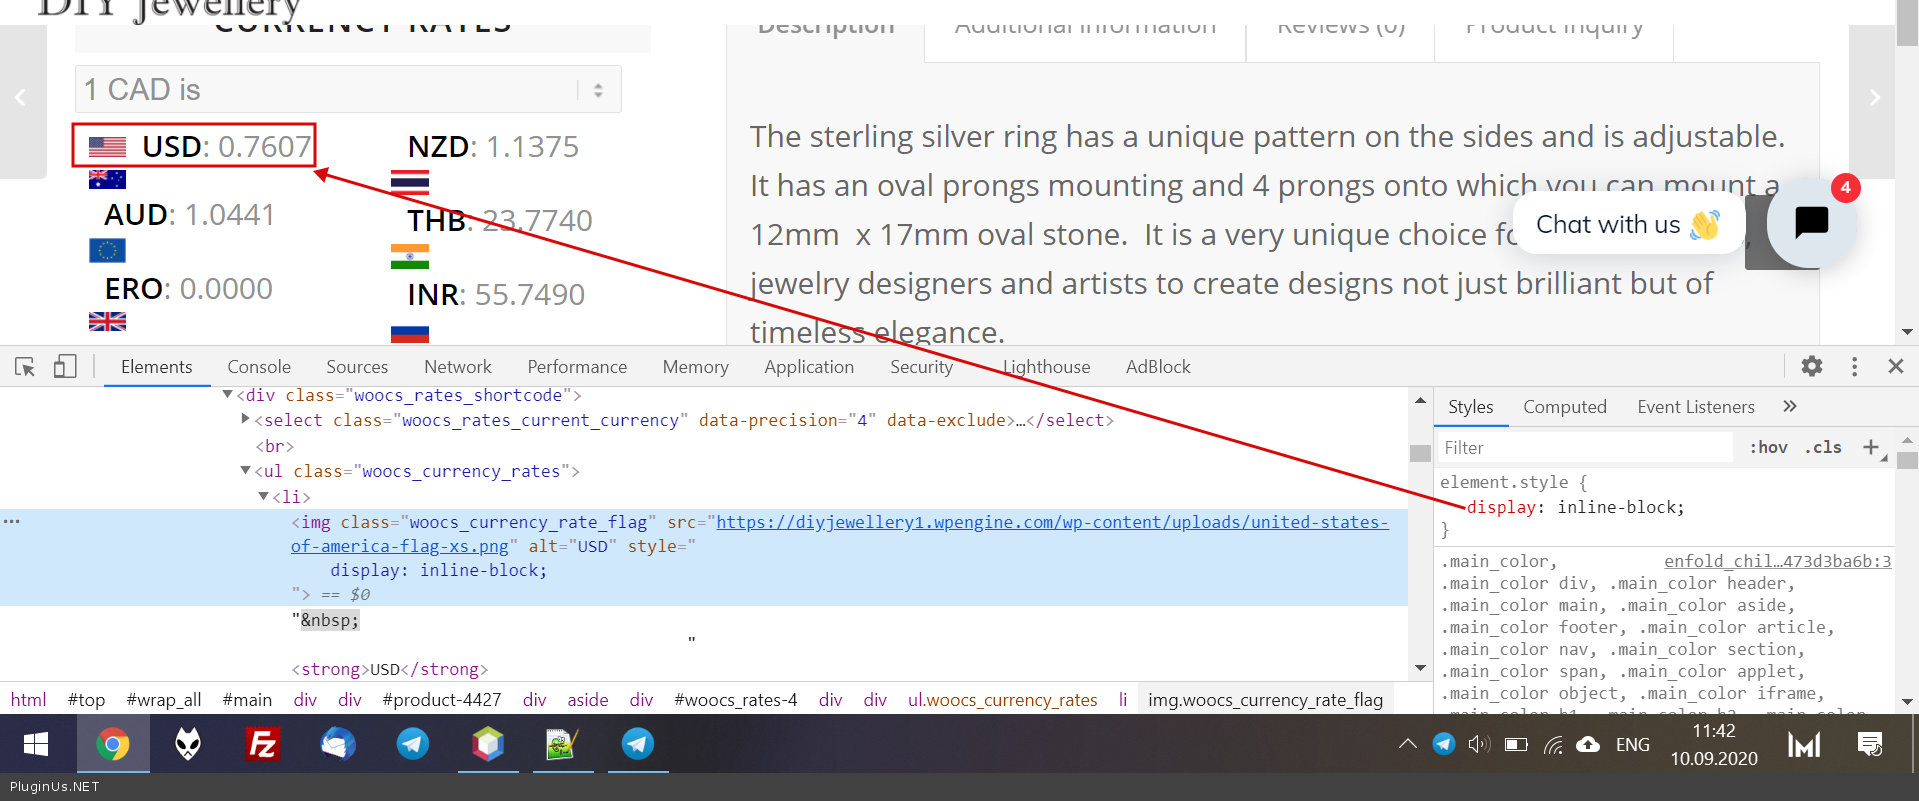Click the chat bubble widget icon
This screenshot has height=801, width=1919.
point(1811,222)
